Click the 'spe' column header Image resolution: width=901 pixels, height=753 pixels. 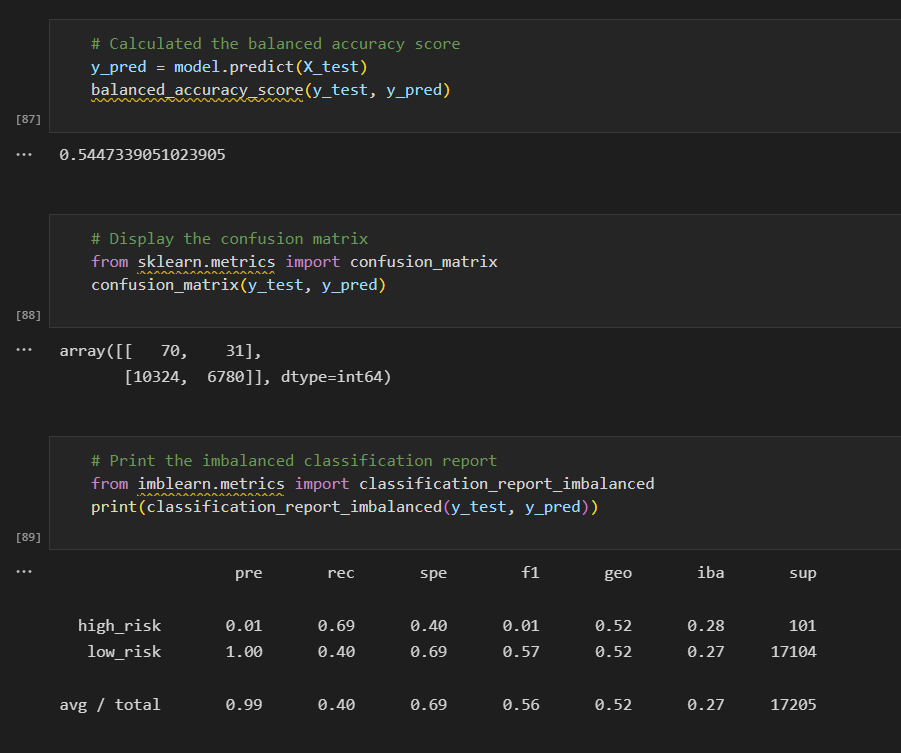click(433, 573)
